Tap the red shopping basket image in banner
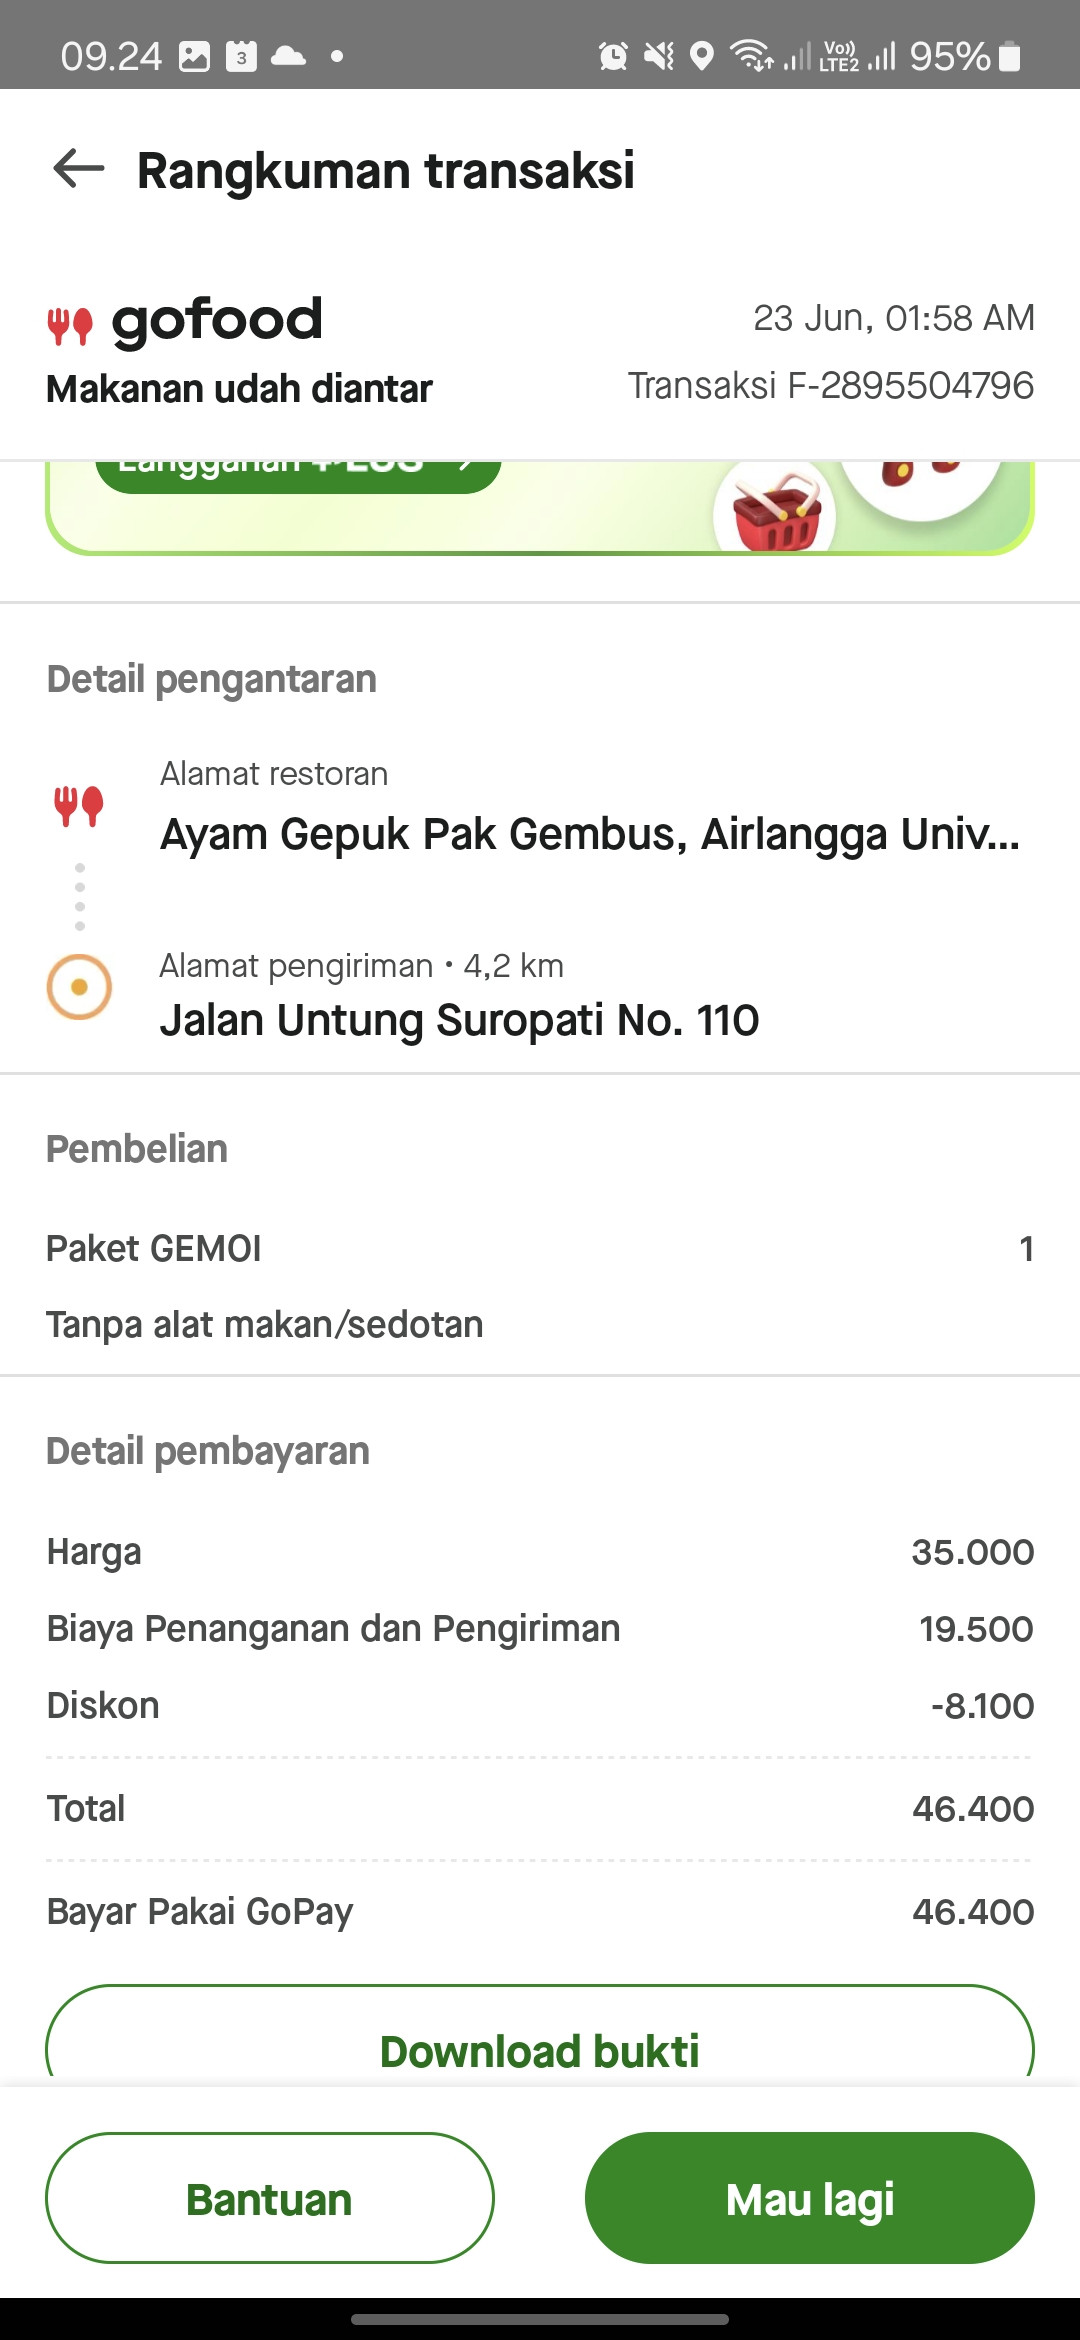 click(x=777, y=509)
